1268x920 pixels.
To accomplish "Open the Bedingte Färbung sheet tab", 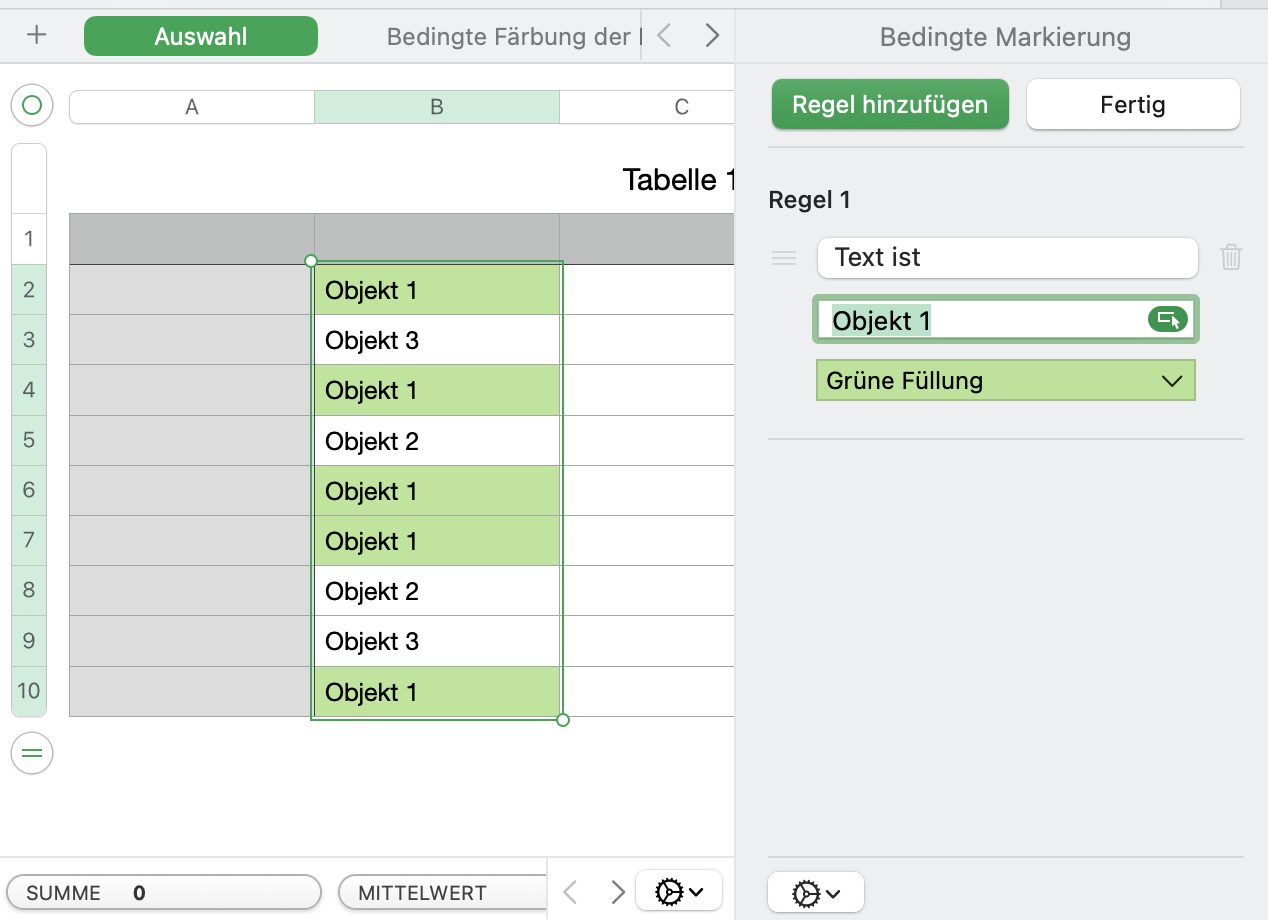I will coord(508,37).
